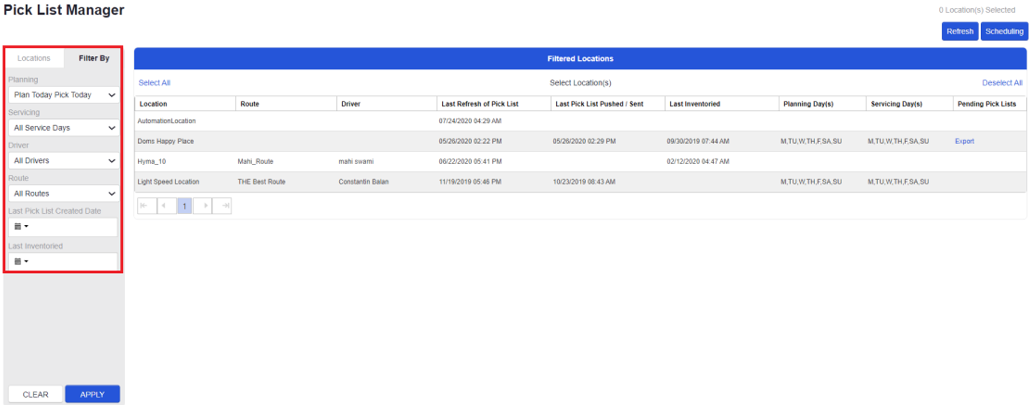Expand the Planning dropdown

(x=63, y=95)
